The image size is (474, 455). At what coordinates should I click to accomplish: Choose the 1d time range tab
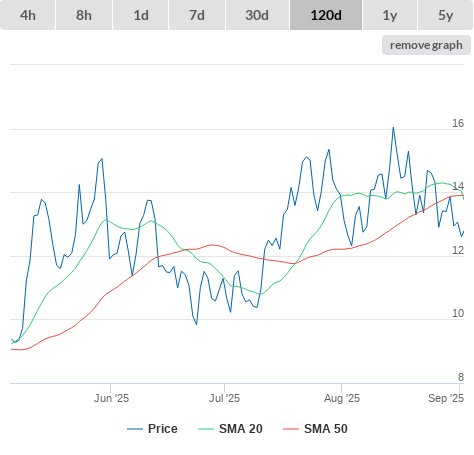[141, 15]
